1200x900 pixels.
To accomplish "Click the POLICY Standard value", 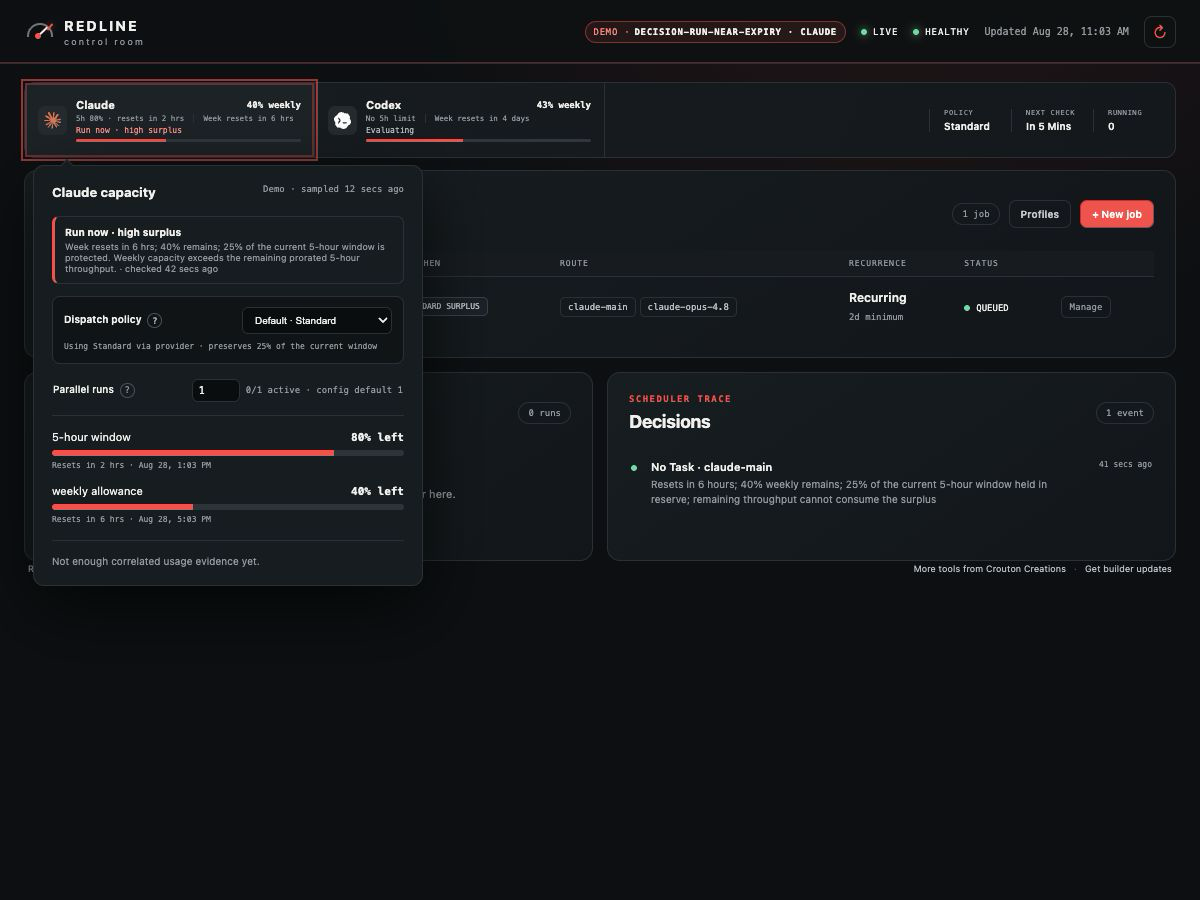I will point(967,126).
